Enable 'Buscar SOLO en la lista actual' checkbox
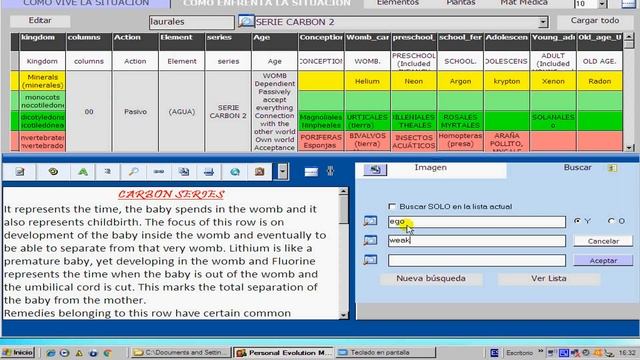The width and height of the screenshot is (640, 360). (392, 206)
